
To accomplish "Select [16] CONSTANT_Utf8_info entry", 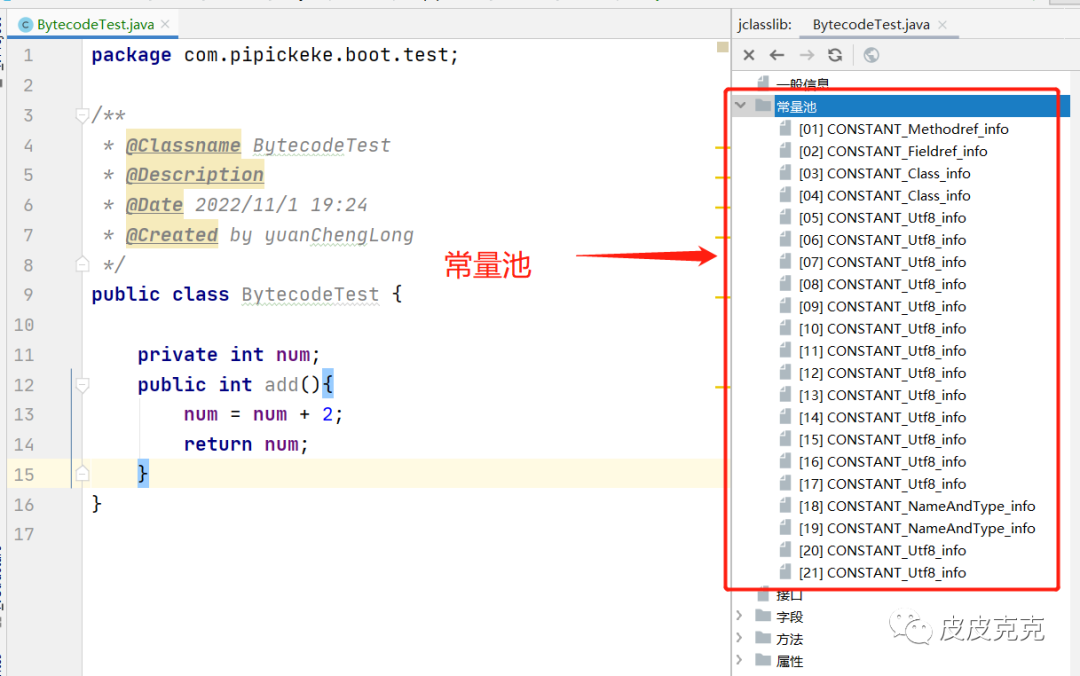I will (882, 462).
